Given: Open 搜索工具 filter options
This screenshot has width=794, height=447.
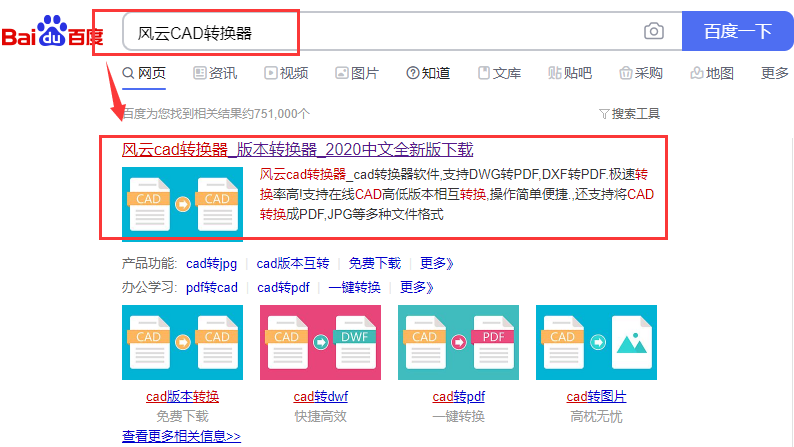Looking at the screenshot, I should tap(629, 114).
